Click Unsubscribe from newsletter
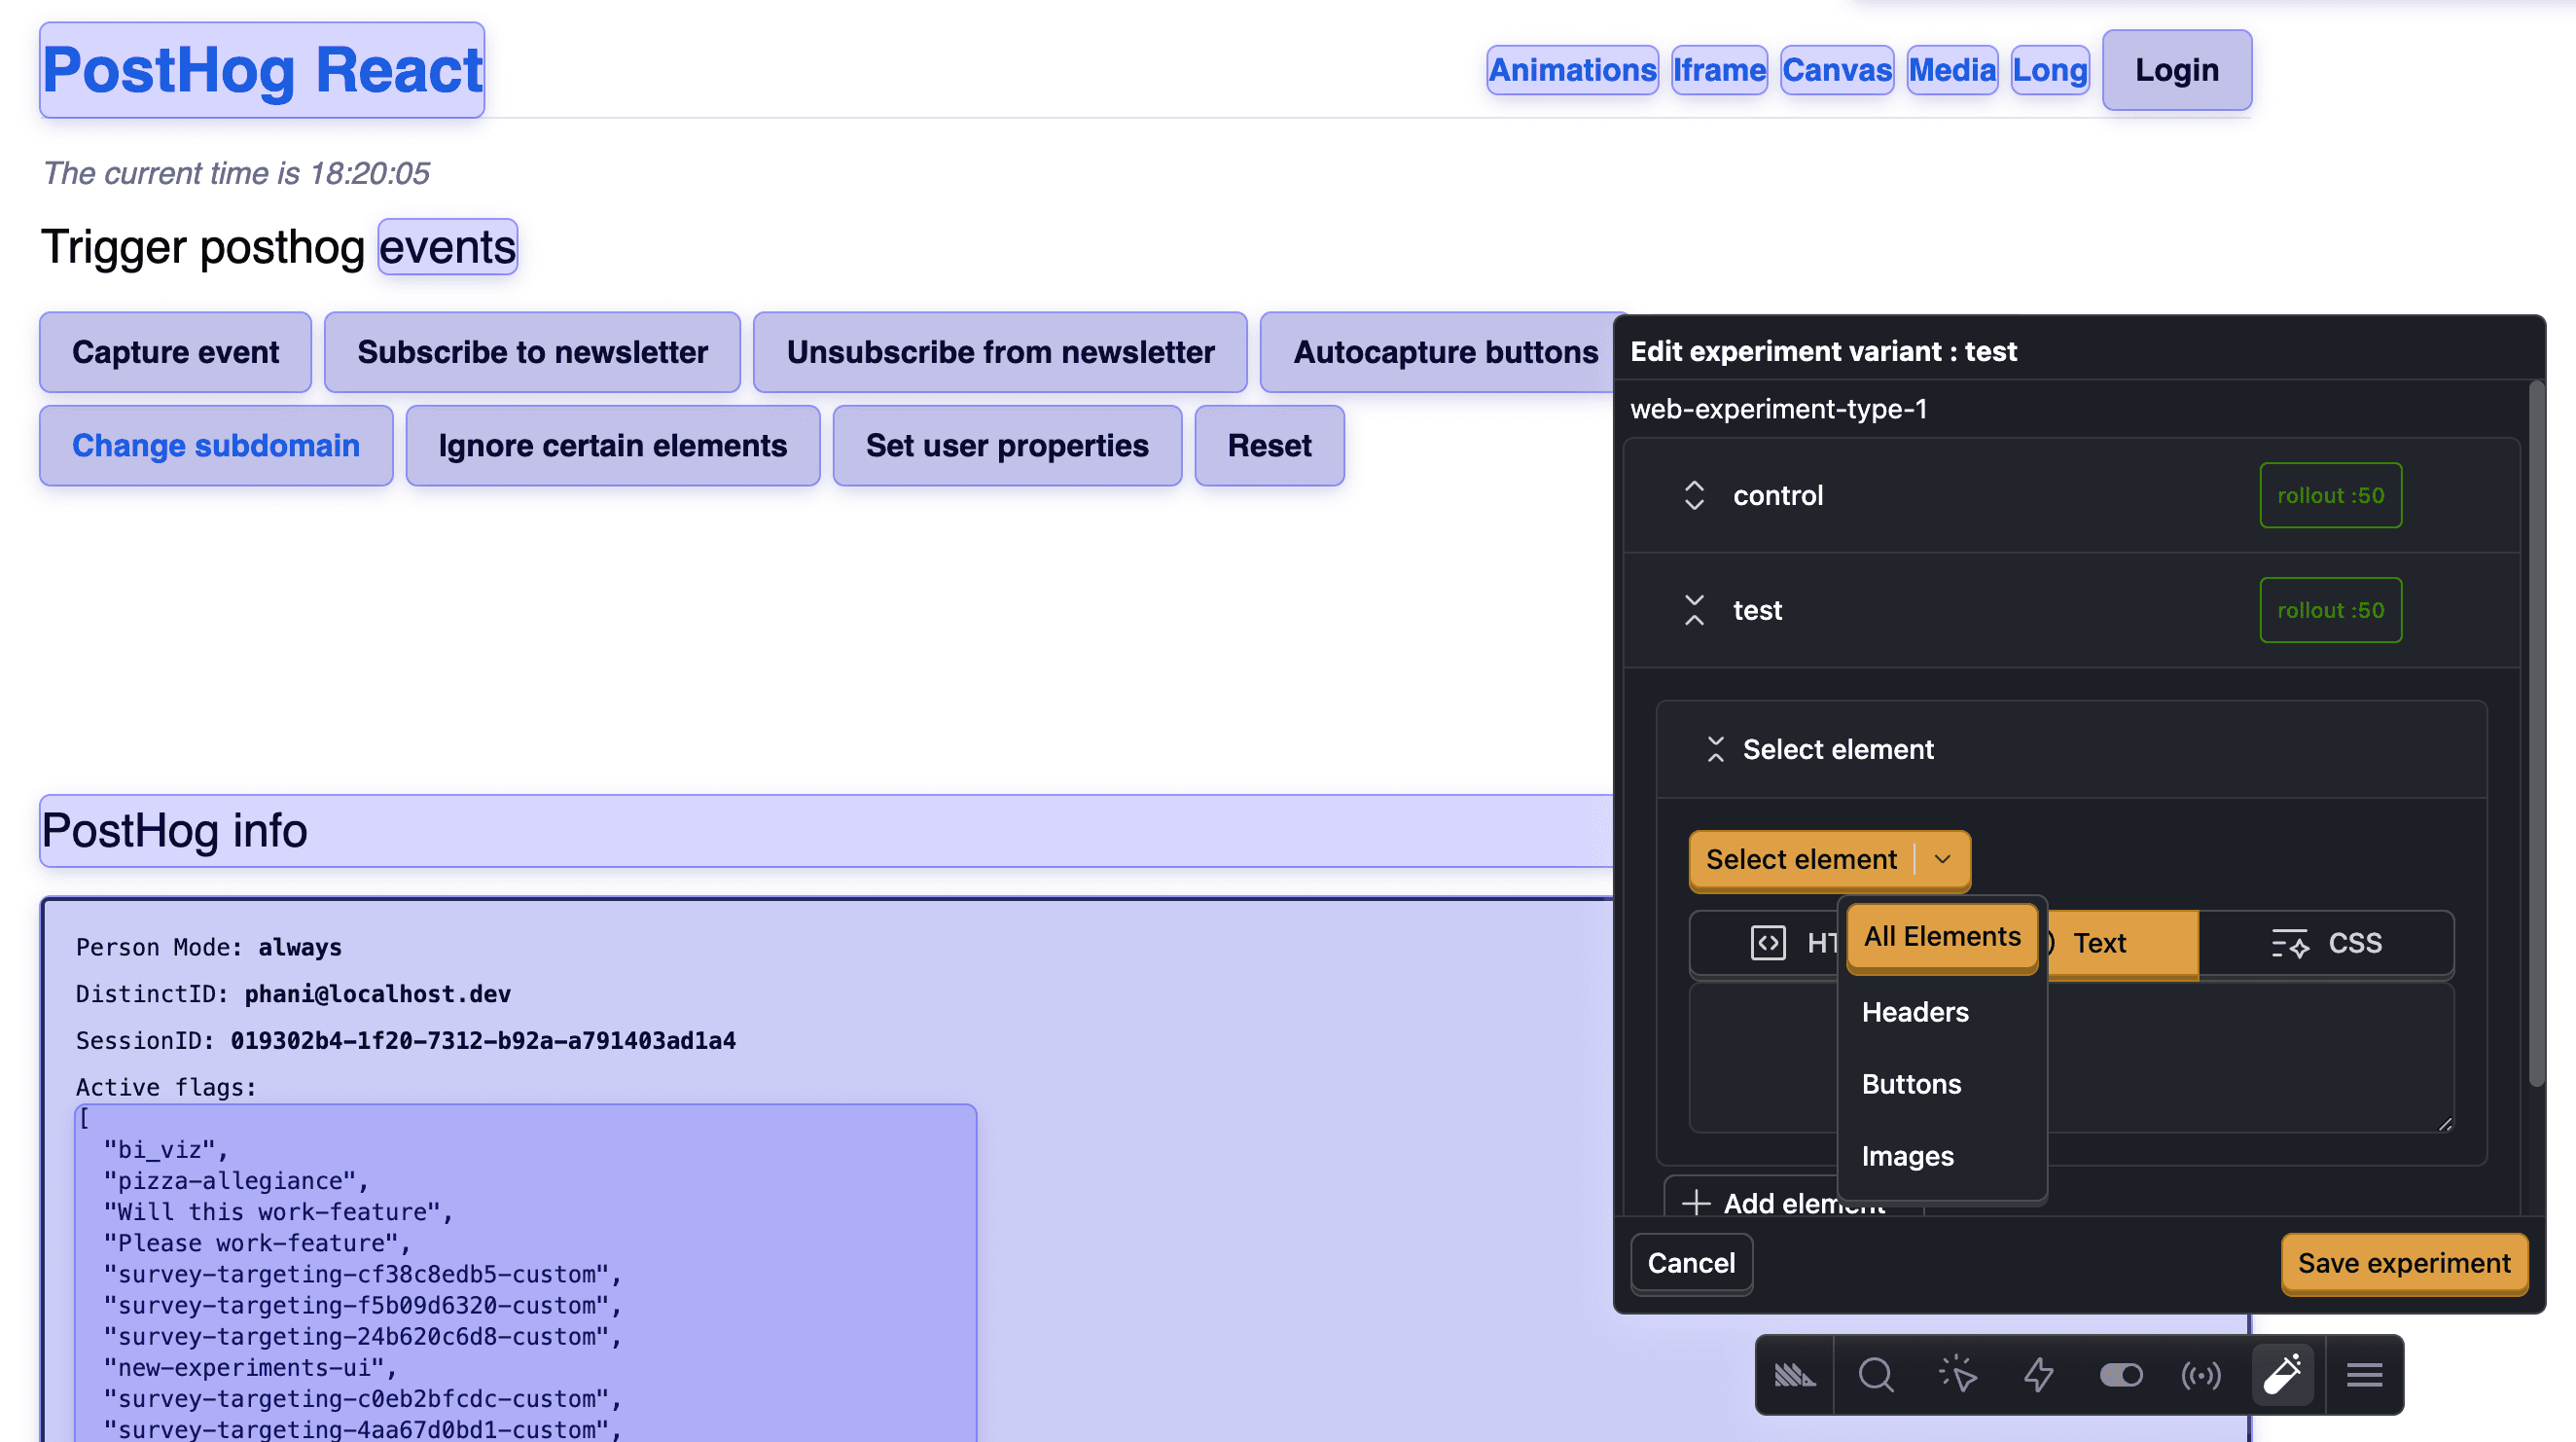The height and width of the screenshot is (1442, 2576). pos(1000,352)
